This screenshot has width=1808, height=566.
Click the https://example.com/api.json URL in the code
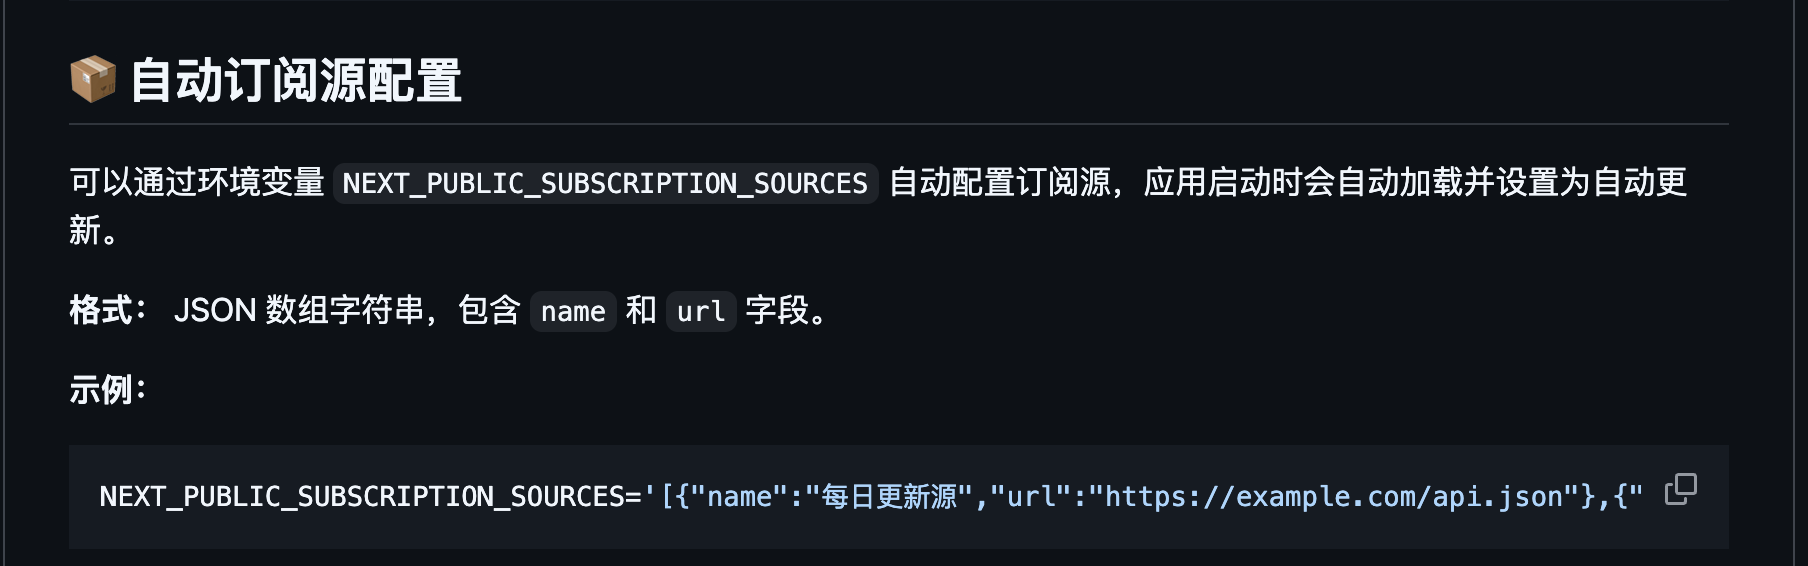pyautogui.click(x=1334, y=497)
